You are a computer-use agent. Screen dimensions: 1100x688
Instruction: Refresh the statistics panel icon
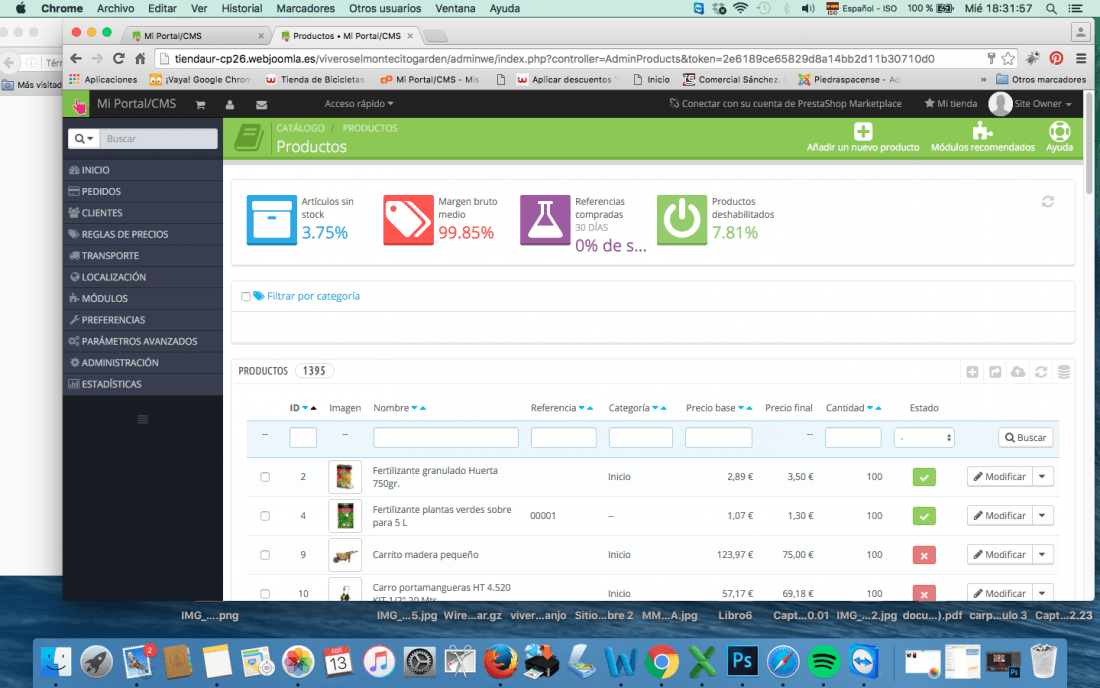point(1047,201)
